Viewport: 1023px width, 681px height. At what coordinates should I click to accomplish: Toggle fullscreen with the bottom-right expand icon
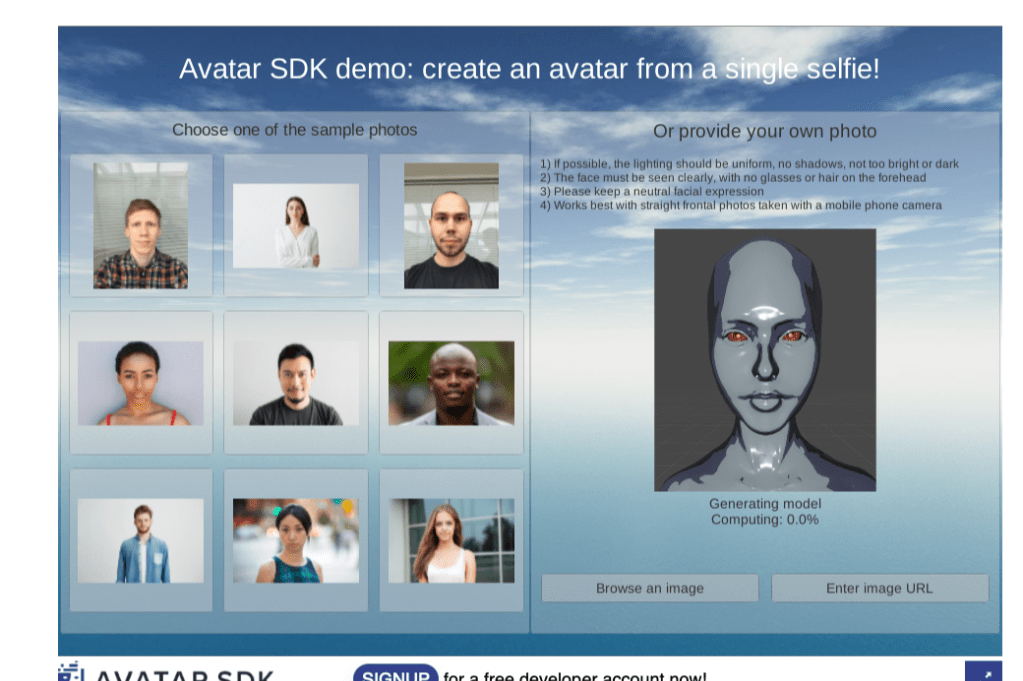pyautogui.click(x=982, y=673)
